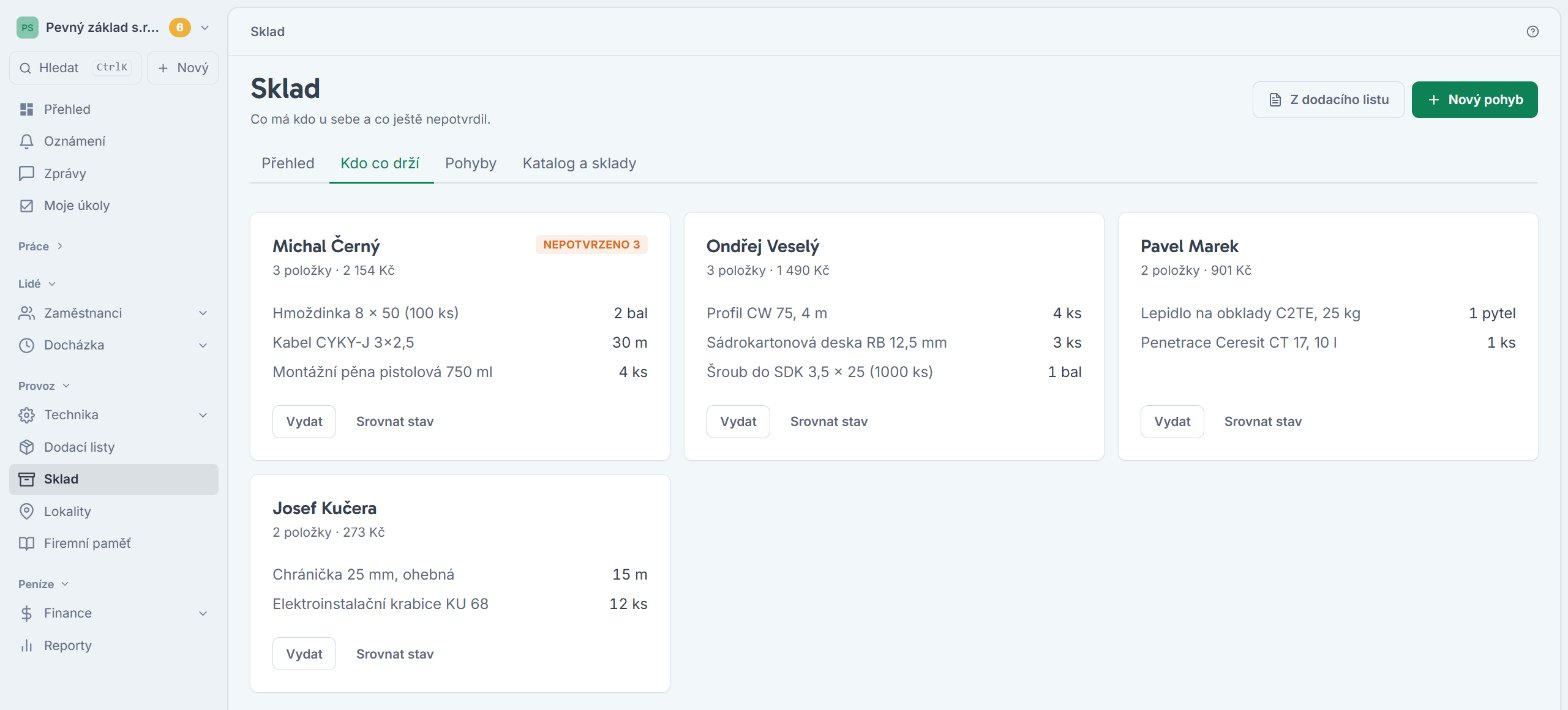Image resolution: width=1568 pixels, height=710 pixels.
Task: Click Srovnat stav for Josef Kučera
Action: (x=395, y=654)
